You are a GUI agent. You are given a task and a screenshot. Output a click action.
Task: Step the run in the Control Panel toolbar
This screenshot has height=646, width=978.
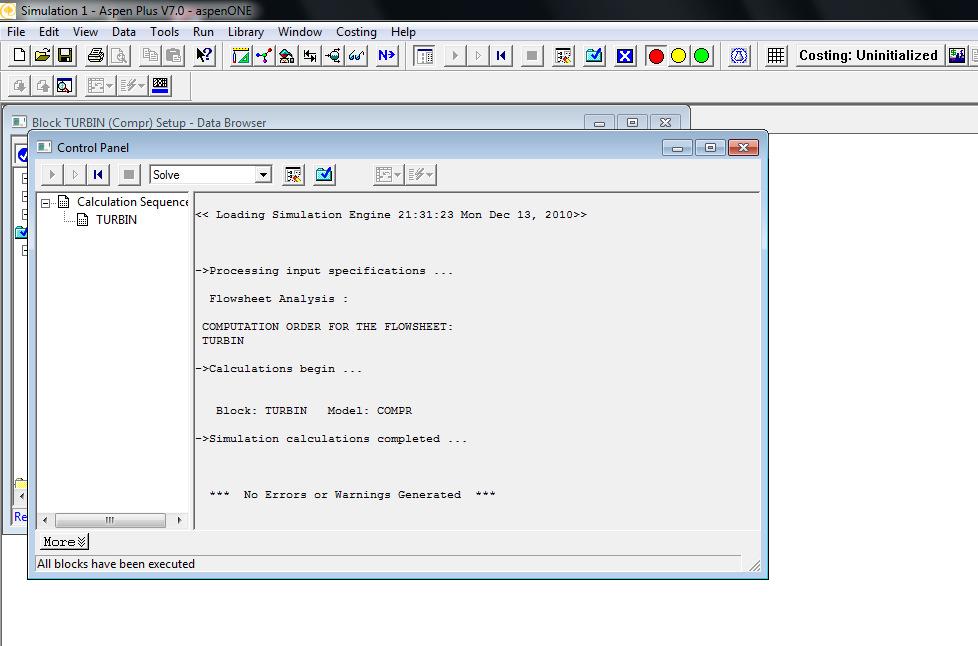tap(75, 175)
